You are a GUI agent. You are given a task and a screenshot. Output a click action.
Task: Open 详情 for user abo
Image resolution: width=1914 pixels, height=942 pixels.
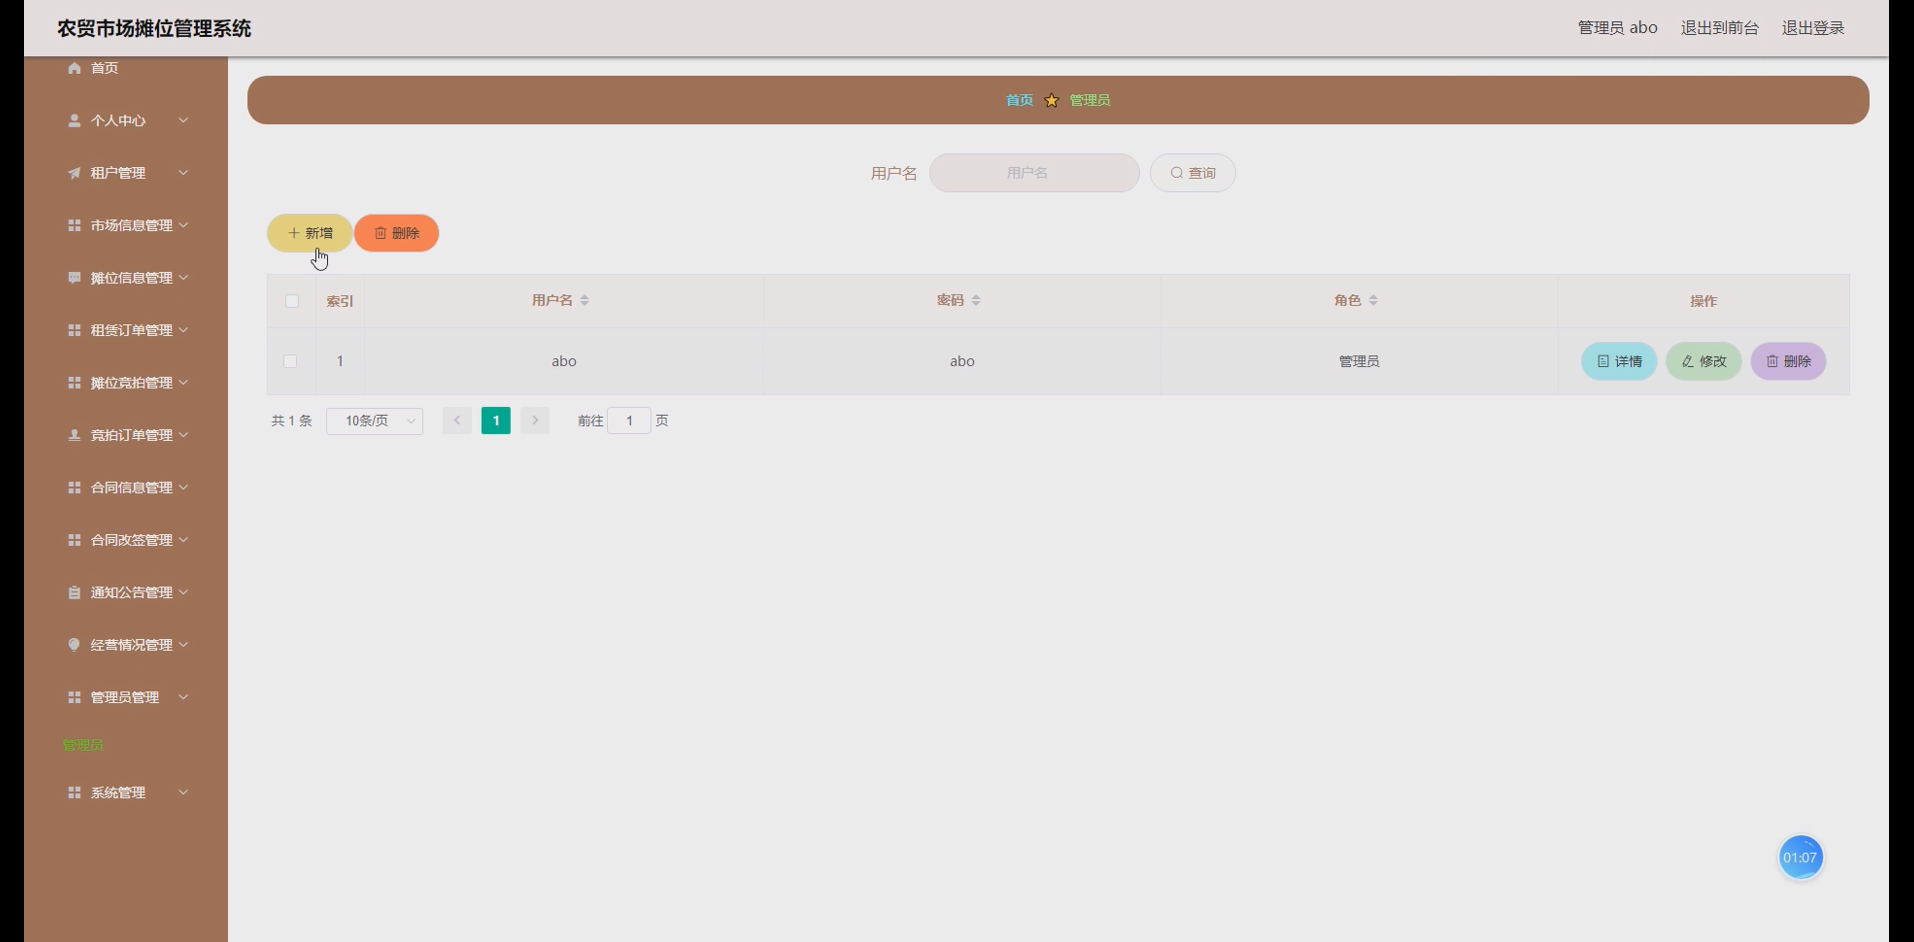[x=1619, y=361]
